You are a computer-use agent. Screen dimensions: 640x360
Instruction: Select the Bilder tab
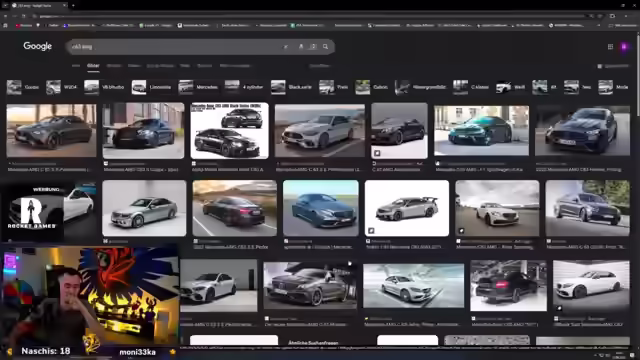(x=93, y=66)
